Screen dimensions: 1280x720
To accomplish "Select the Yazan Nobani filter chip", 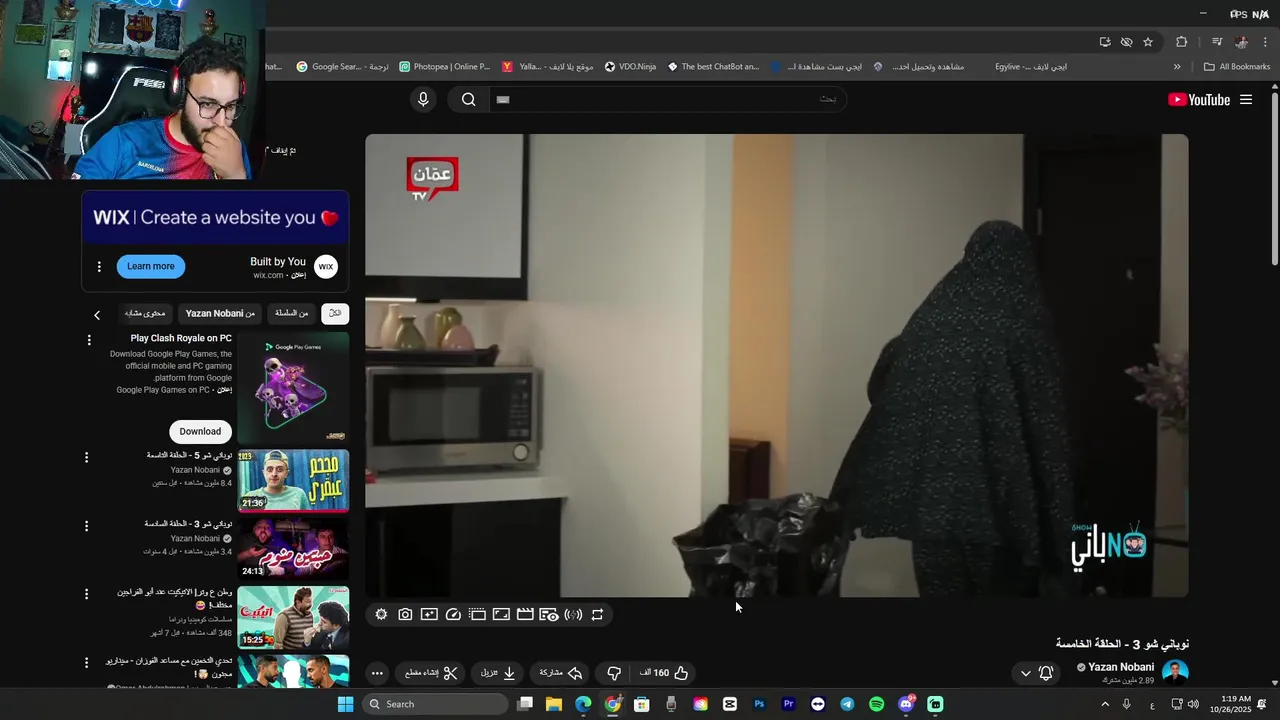I will tap(220, 314).
